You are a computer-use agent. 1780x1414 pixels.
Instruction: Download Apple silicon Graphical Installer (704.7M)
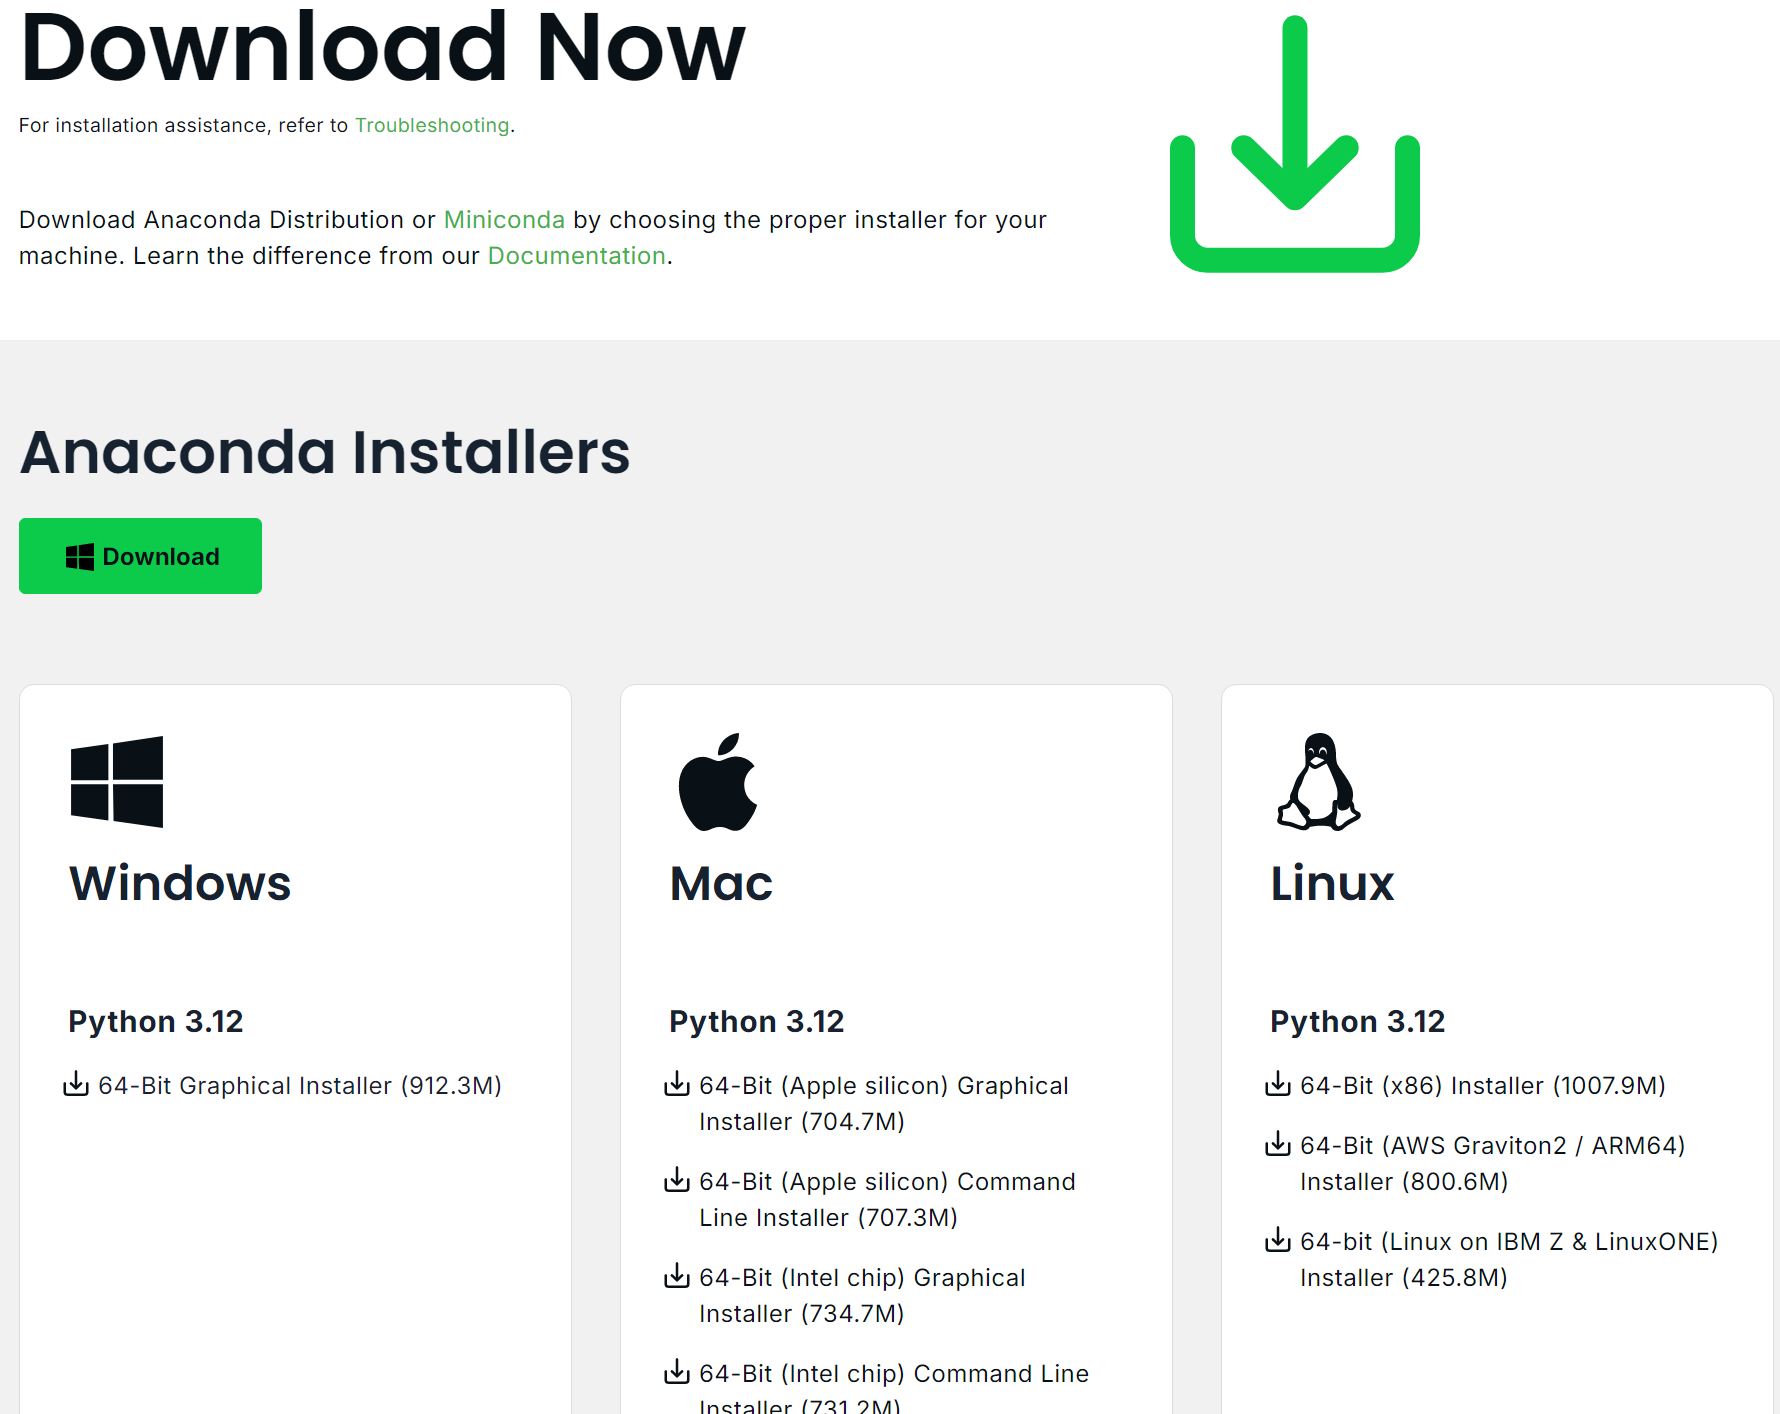(x=884, y=1104)
